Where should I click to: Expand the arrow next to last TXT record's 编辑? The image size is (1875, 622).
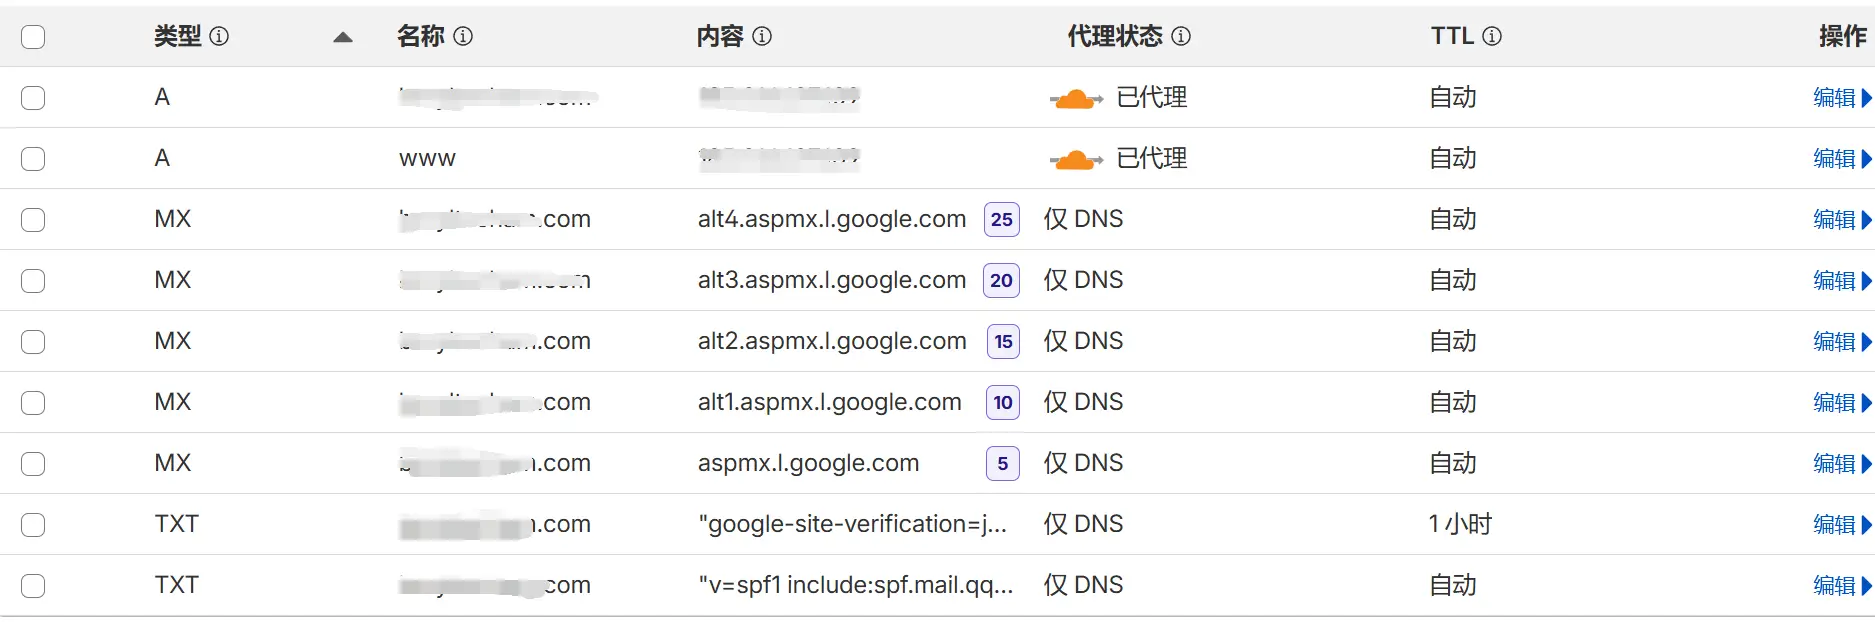point(1869,585)
